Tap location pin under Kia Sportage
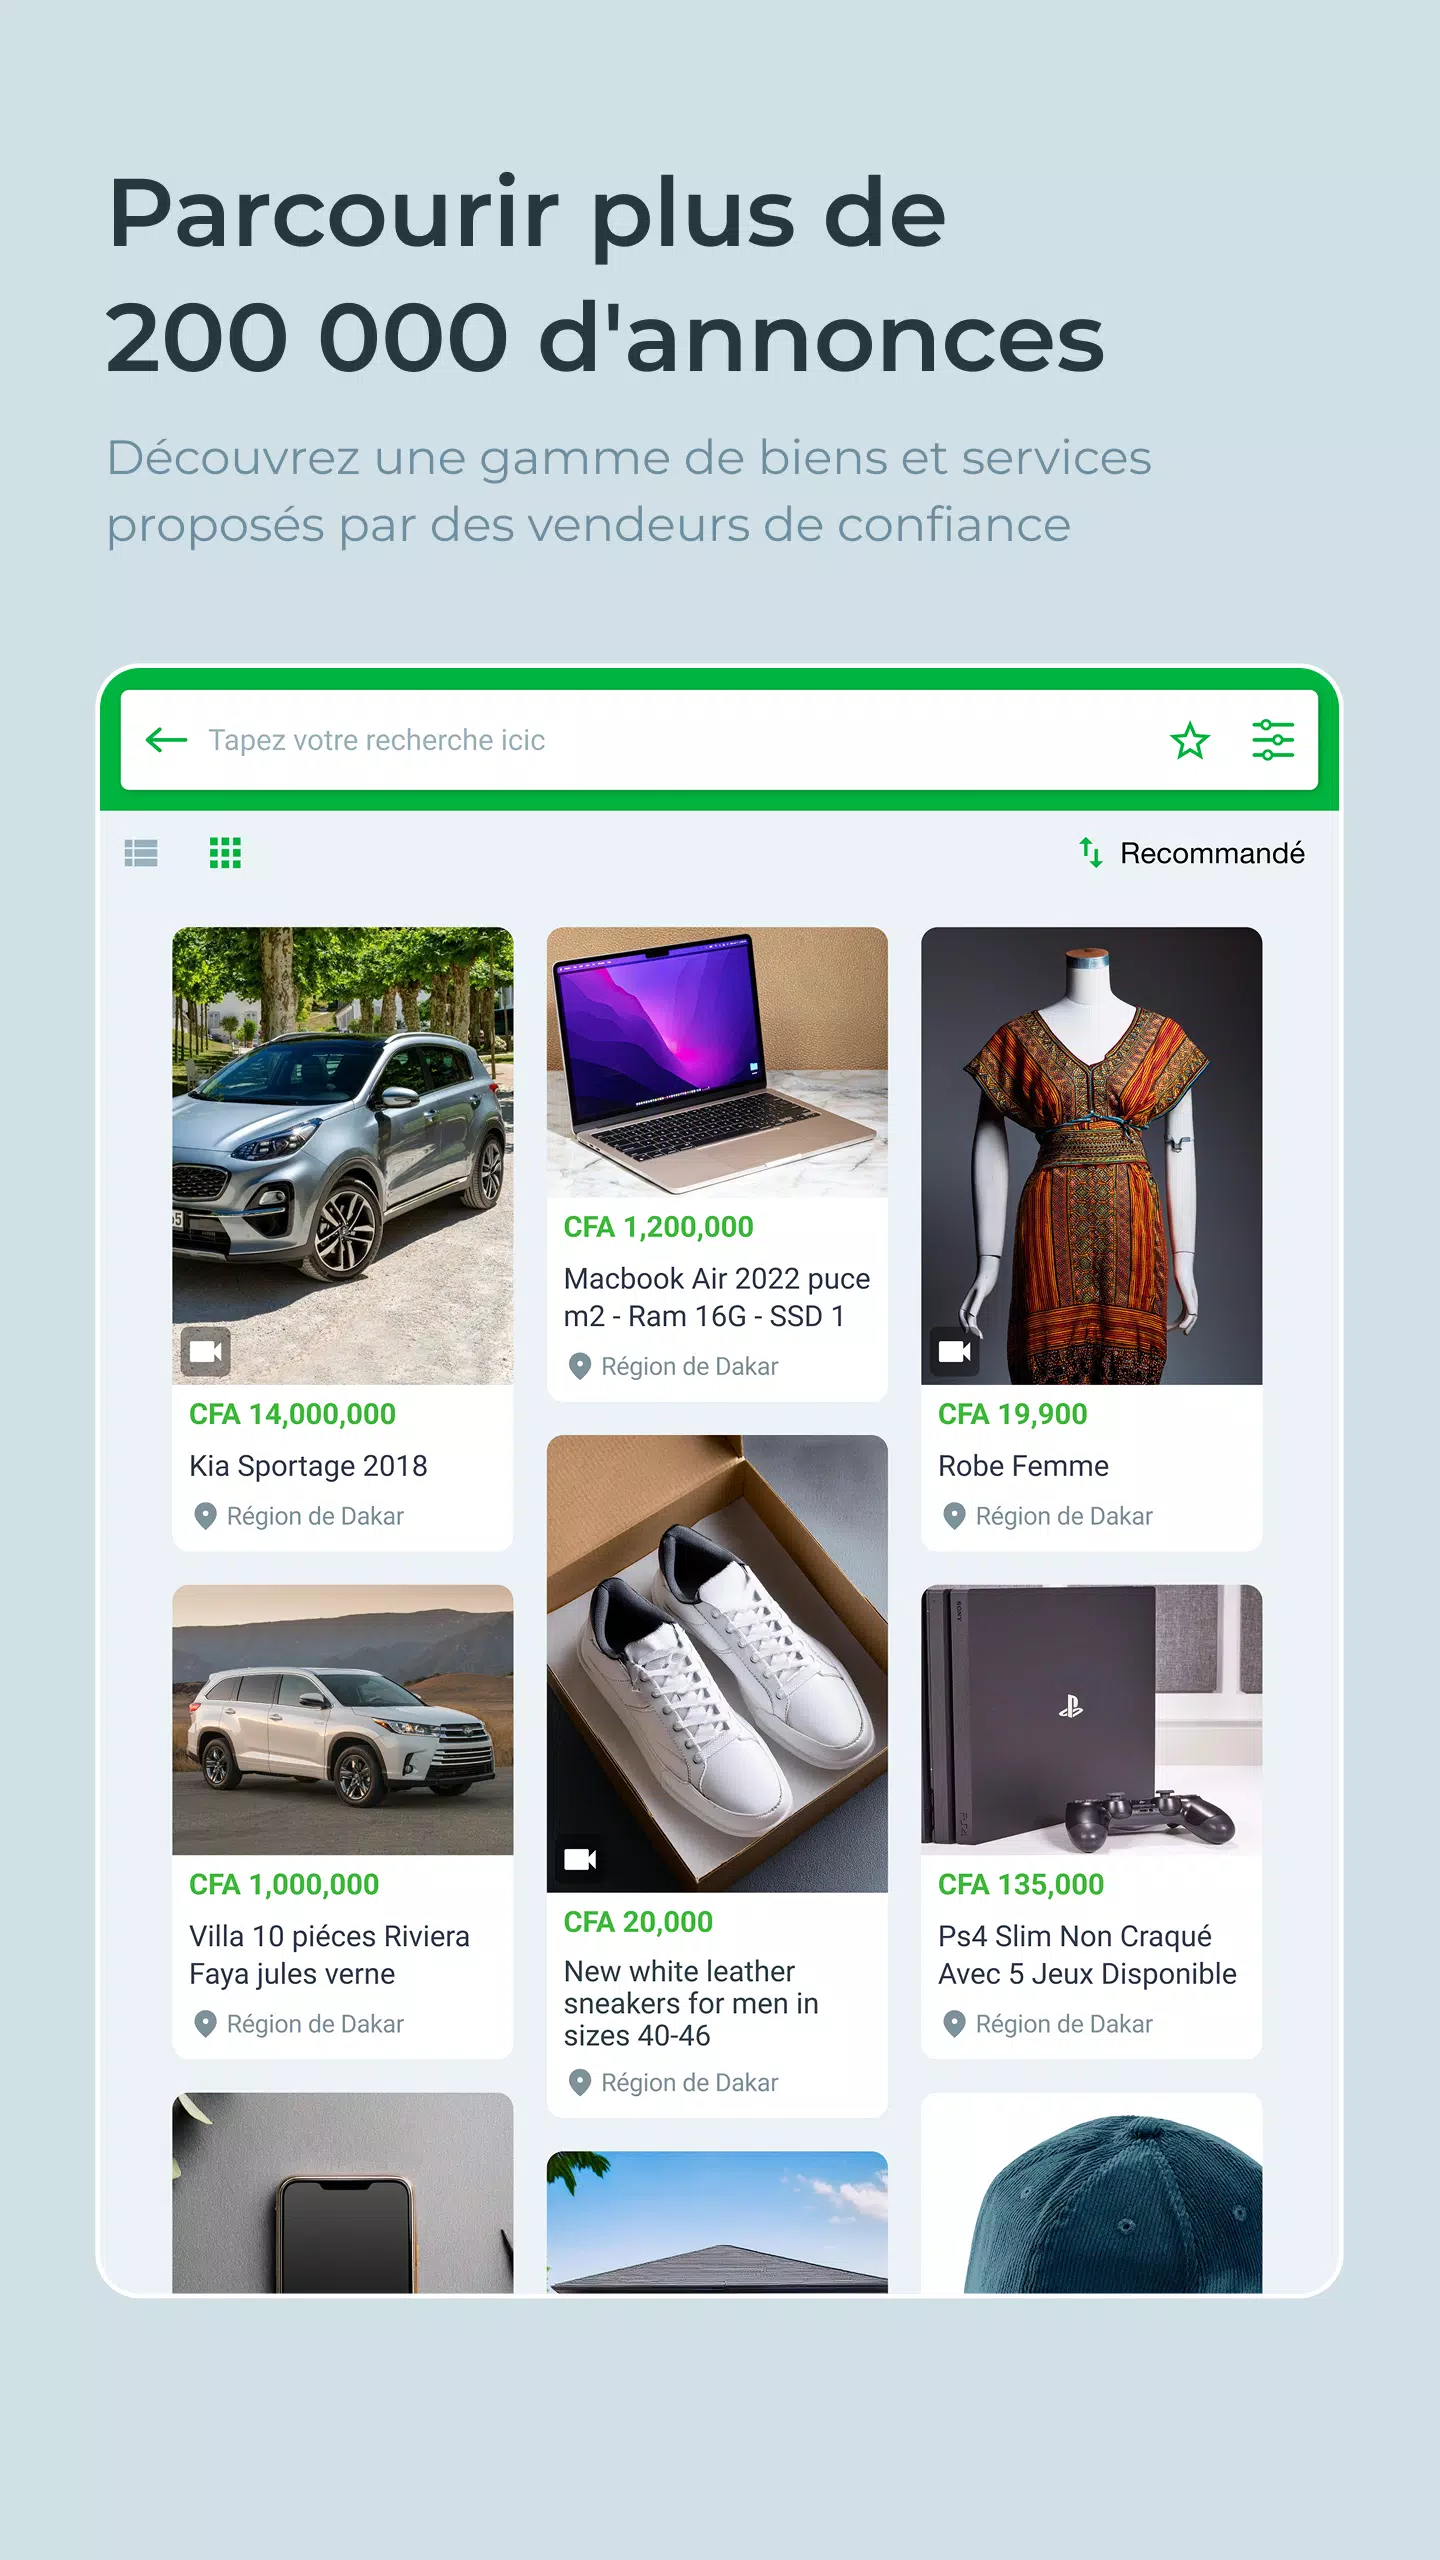Viewport: 1440px width, 2560px height. [x=205, y=1517]
